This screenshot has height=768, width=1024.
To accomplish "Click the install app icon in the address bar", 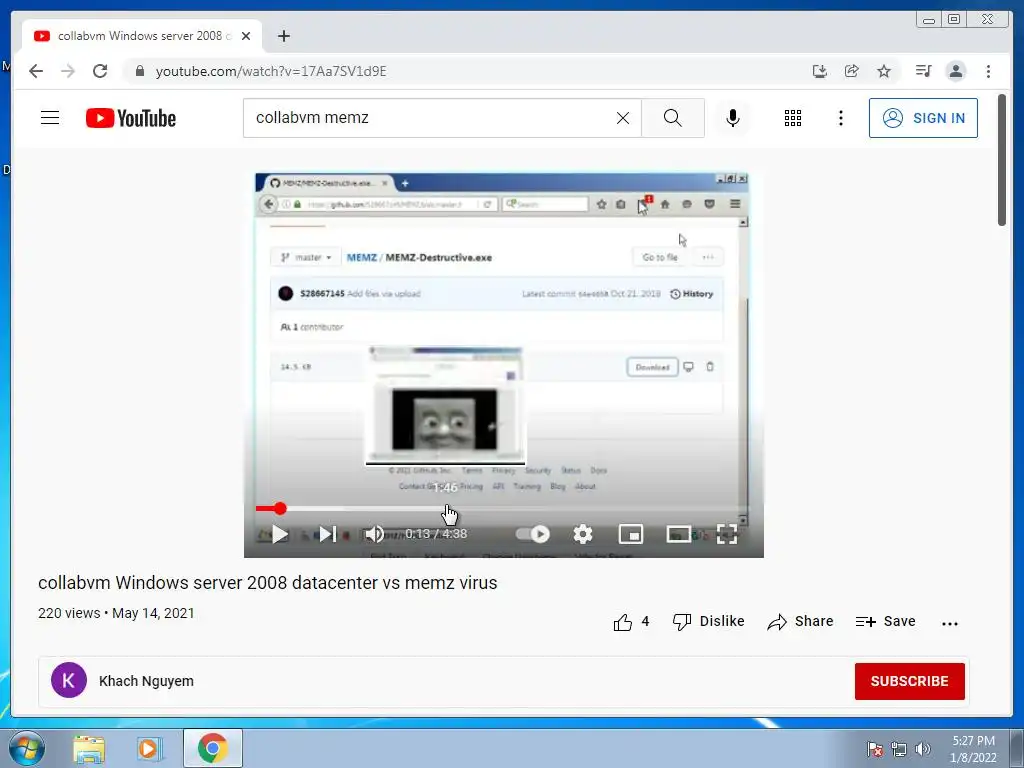I will (820, 71).
